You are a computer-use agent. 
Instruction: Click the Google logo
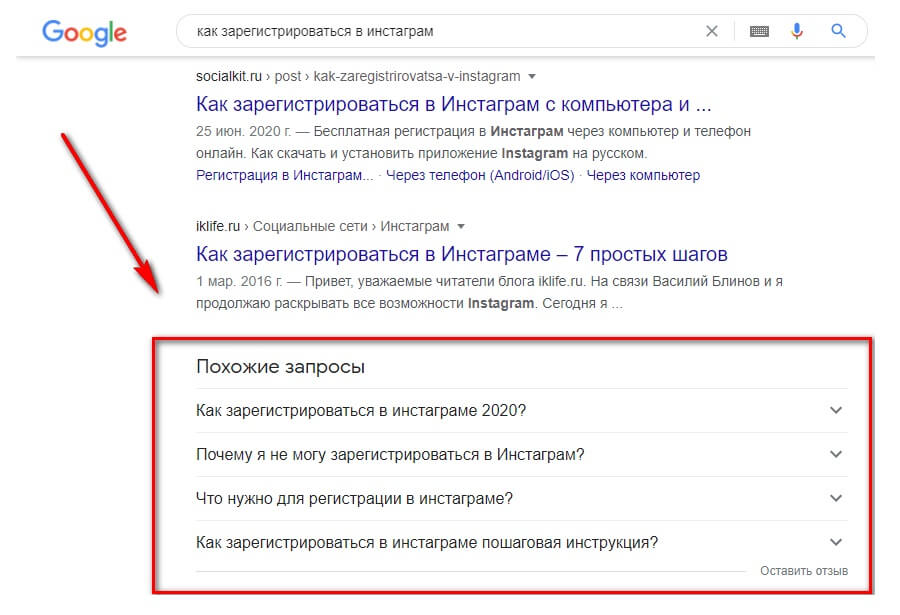[84, 33]
